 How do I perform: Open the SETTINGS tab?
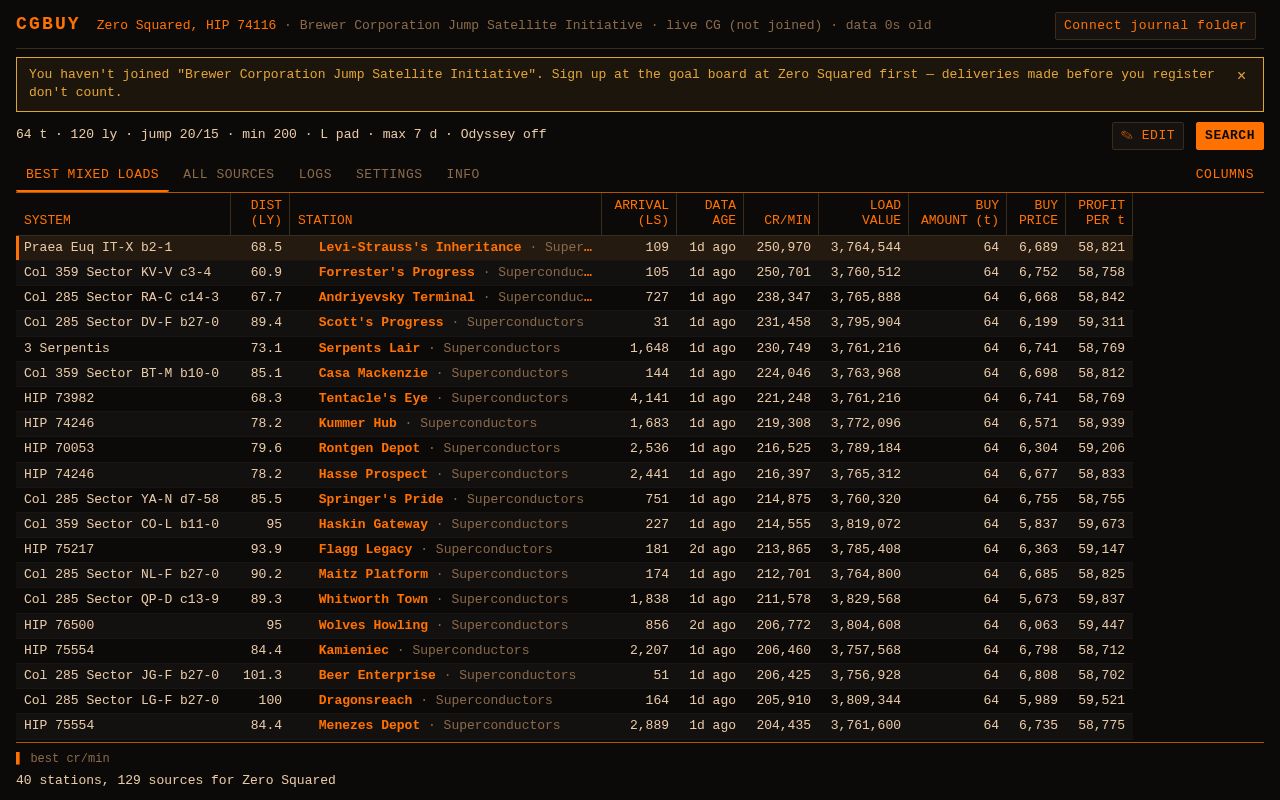389,175
